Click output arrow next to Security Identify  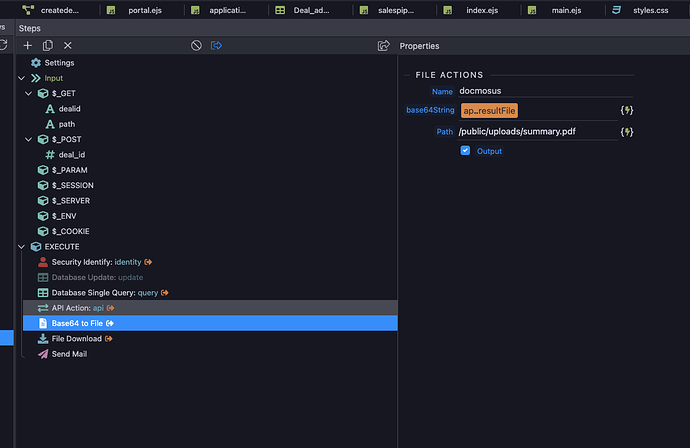coord(148,262)
